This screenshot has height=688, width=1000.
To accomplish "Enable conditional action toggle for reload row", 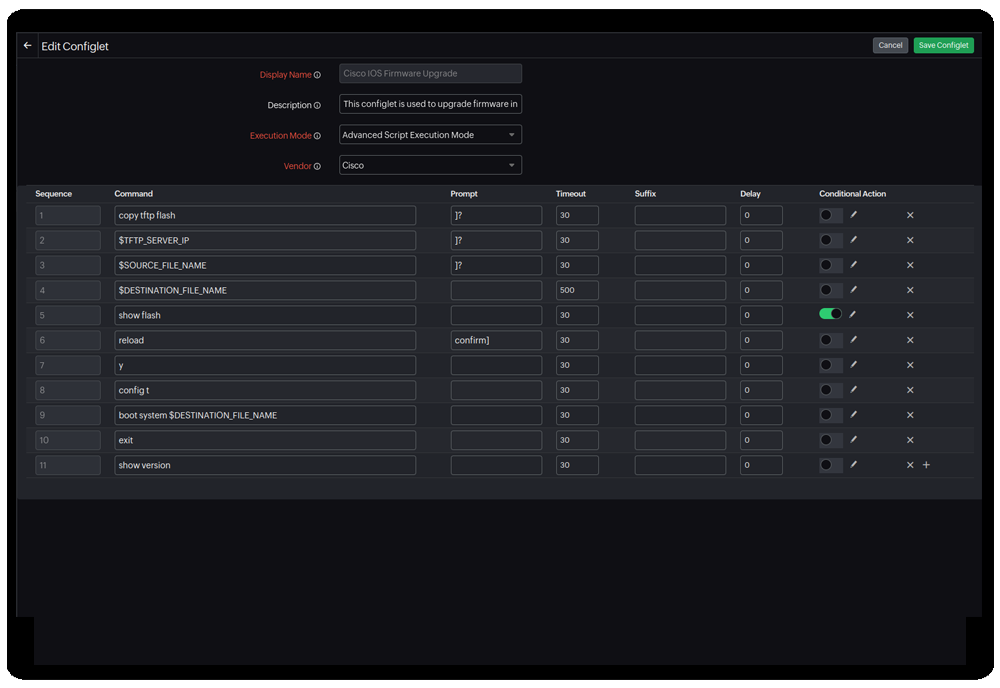I will [x=830, y=340].
